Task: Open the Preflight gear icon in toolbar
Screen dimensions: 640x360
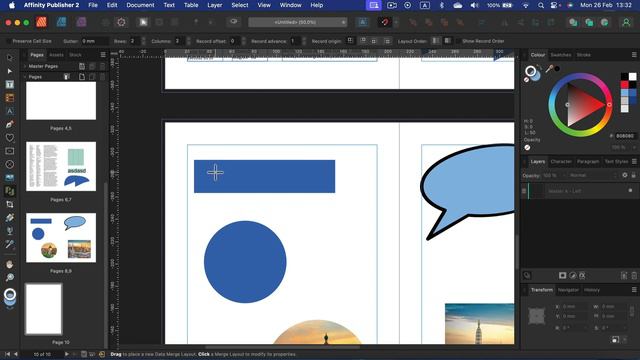Action: pos(121,22)
